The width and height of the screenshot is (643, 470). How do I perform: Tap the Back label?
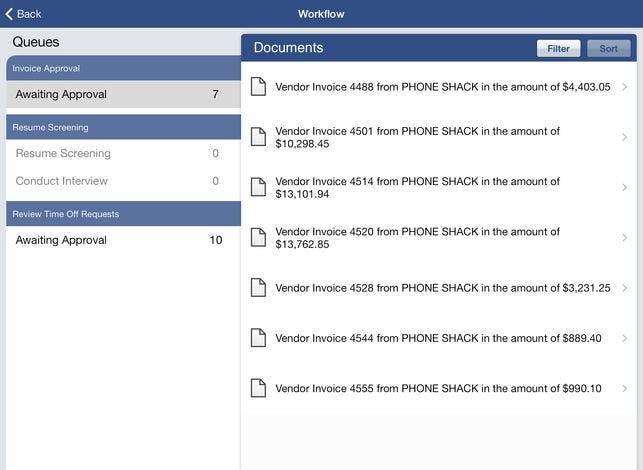(29, 14)
